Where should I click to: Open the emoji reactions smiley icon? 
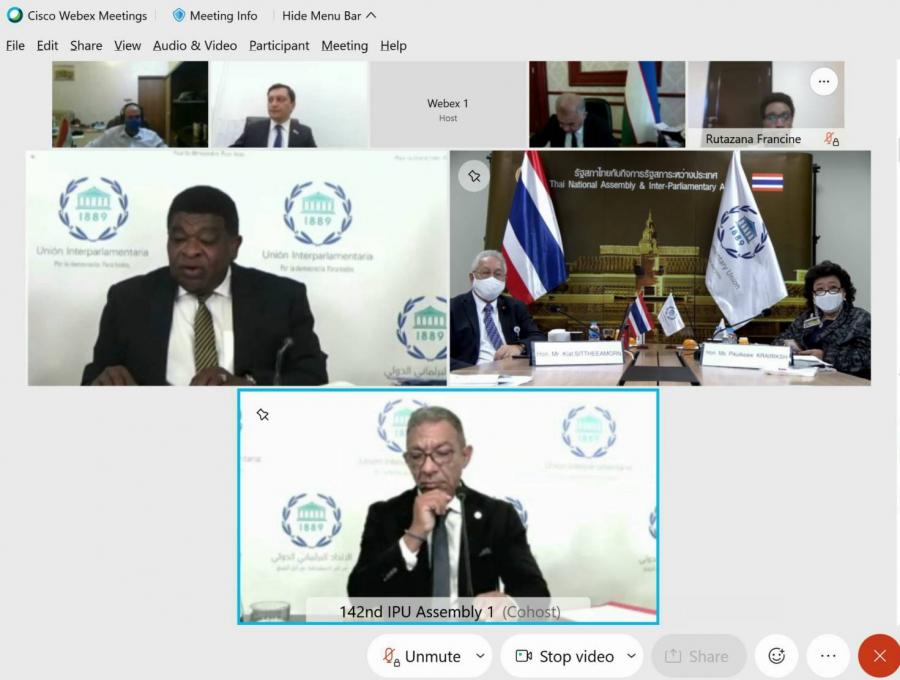point(777,655)
